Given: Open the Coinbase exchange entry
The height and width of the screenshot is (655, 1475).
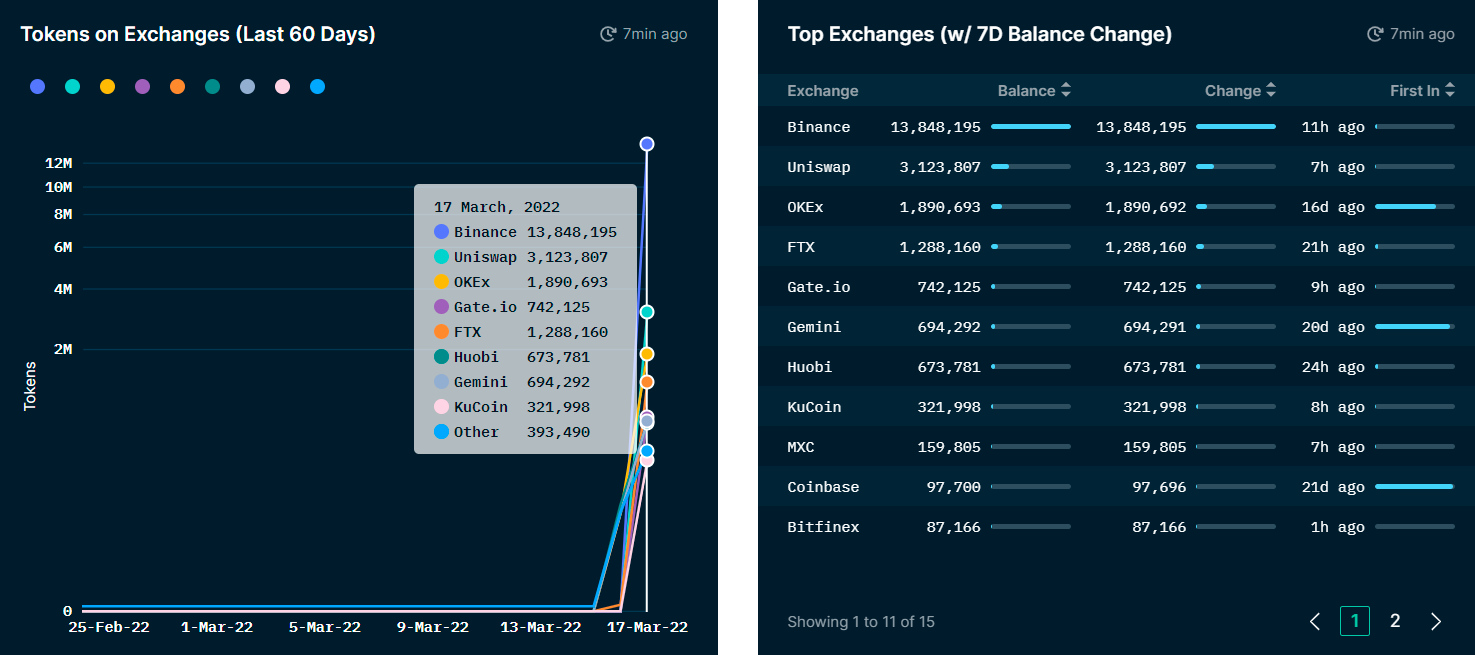Looking at the screenshot, I should (x=822, y=487).
